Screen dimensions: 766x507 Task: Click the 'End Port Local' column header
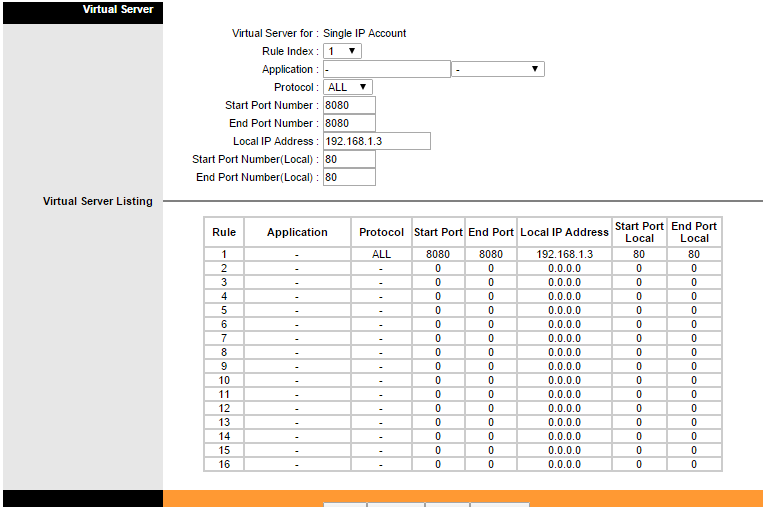click(x=694, y=232)
